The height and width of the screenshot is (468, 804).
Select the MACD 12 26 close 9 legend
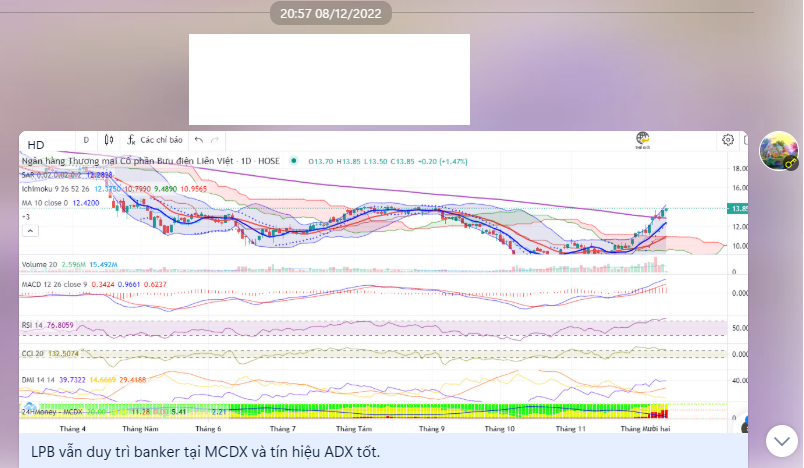pyautogui.click(x=94, y=284)
